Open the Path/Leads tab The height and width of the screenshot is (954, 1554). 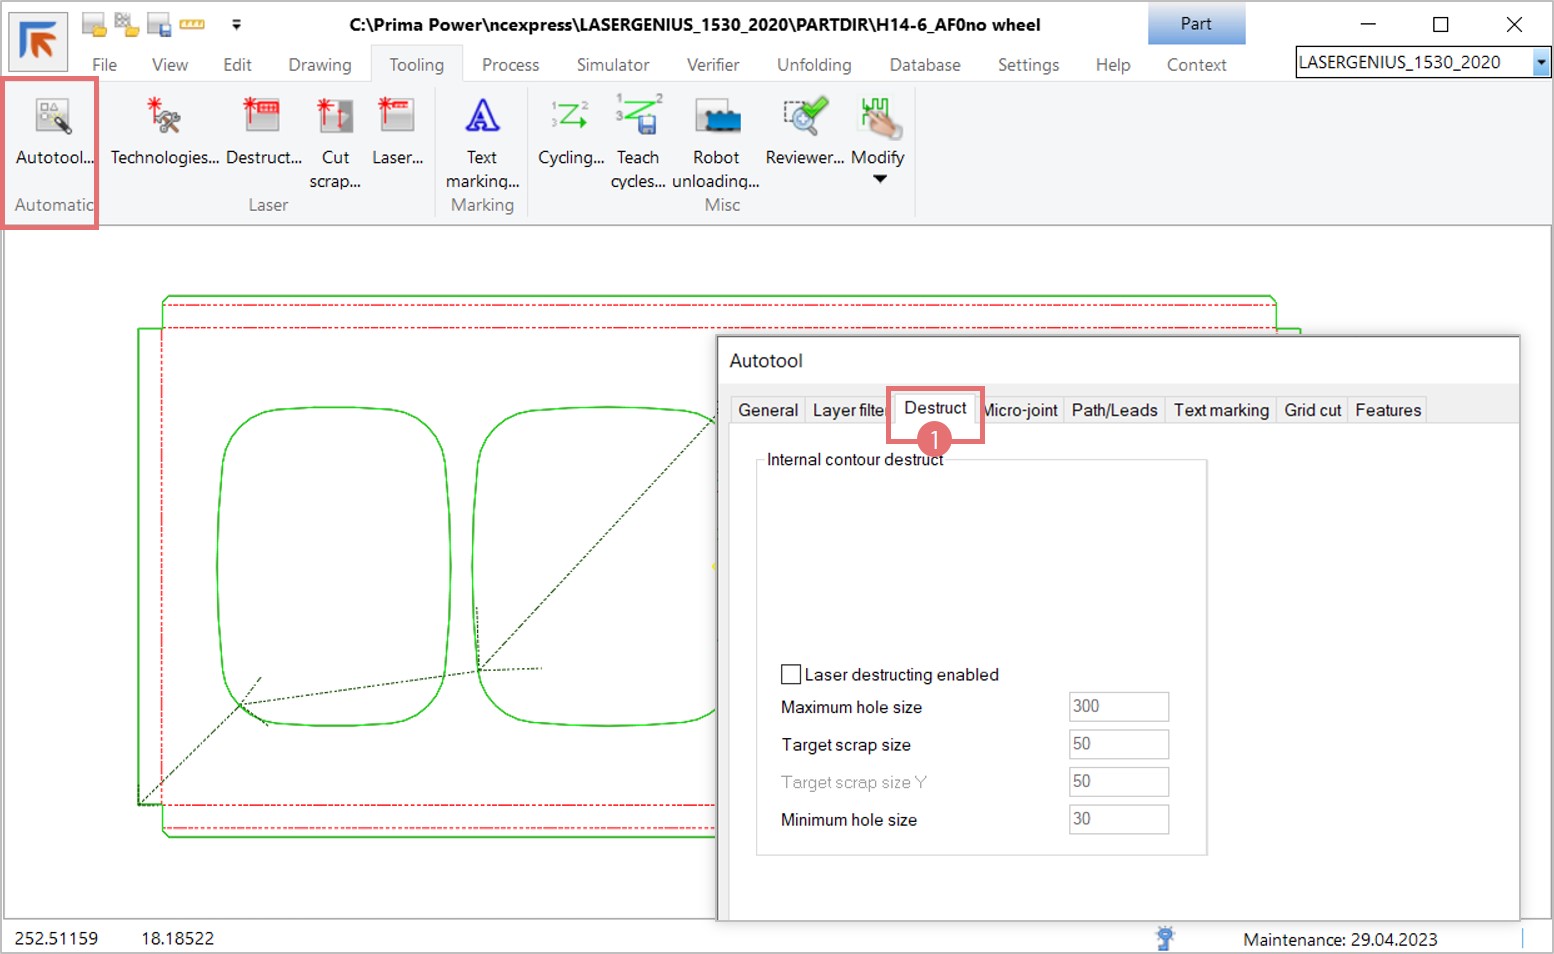coord(1114,410)
